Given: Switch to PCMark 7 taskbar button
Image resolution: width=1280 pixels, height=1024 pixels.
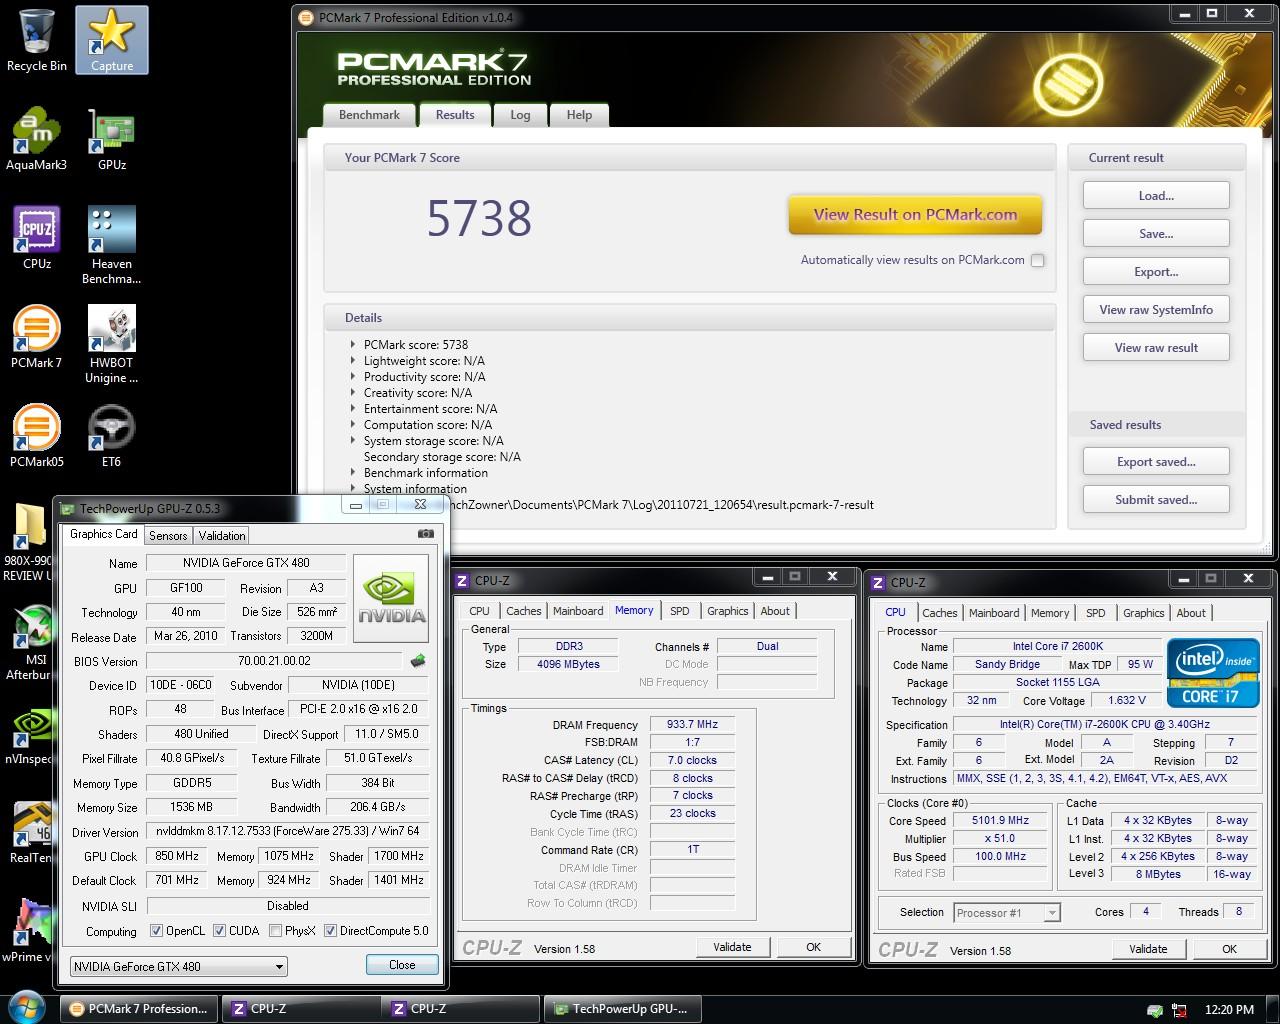Looking at the screenshot, I should 140,1009.
